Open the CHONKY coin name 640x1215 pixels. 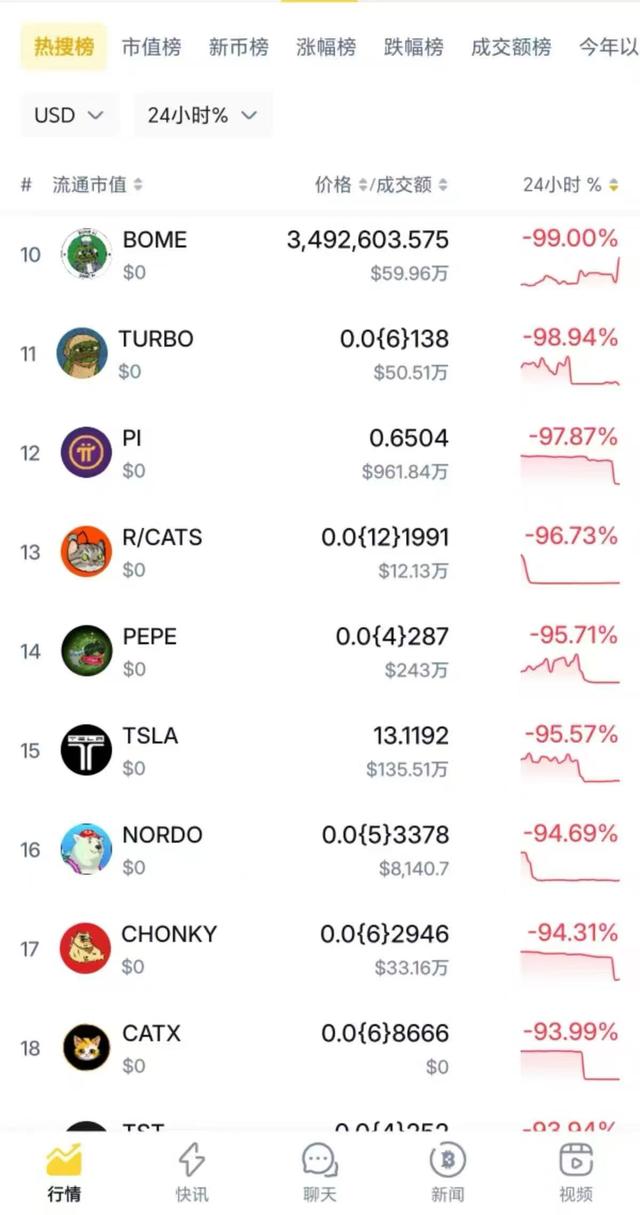169,934
